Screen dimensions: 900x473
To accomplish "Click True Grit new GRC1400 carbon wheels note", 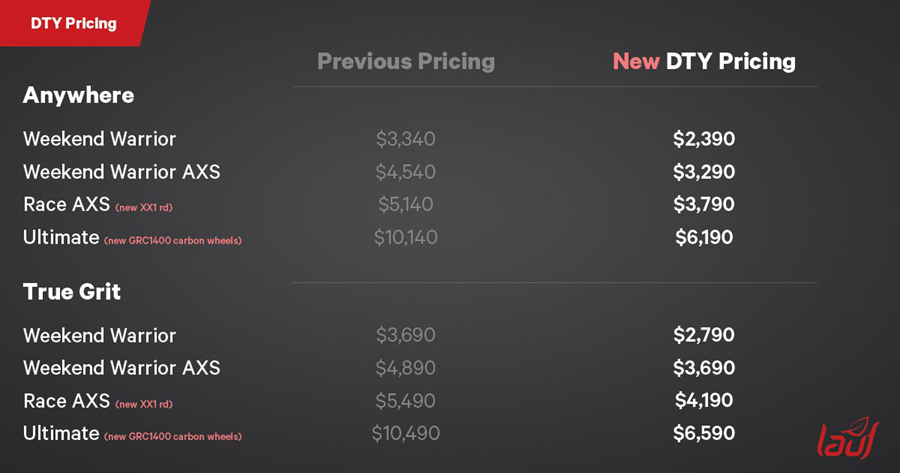I will (x=173, y=437).
